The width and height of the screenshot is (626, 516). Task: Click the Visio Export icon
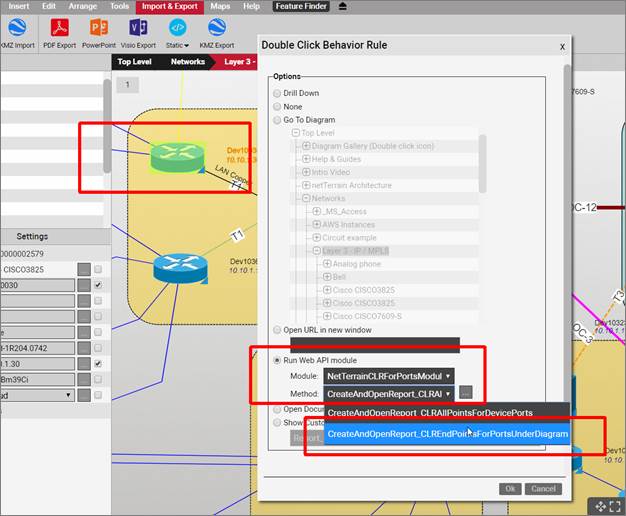click(x=137, y=28)
